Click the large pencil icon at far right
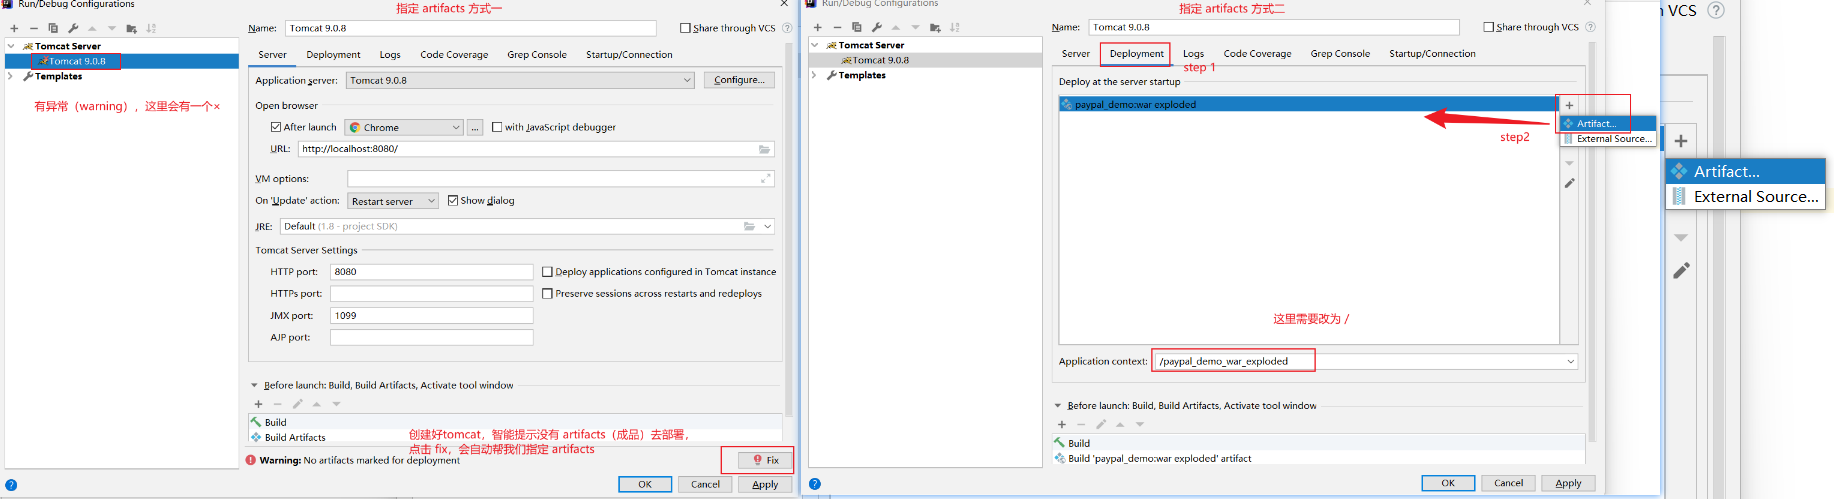The height and width of the screenshot is (499, 1834). click(x=1681, y=270)
